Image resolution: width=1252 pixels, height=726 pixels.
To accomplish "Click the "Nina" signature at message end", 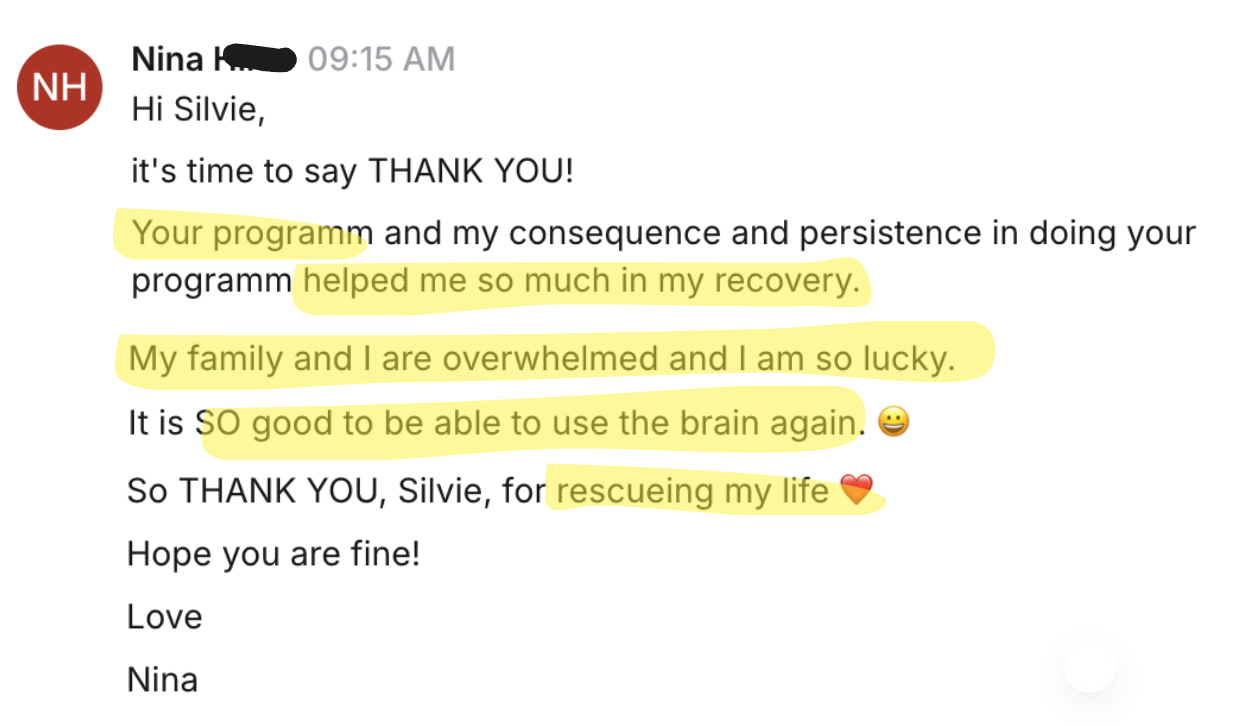I will (162, 680).
